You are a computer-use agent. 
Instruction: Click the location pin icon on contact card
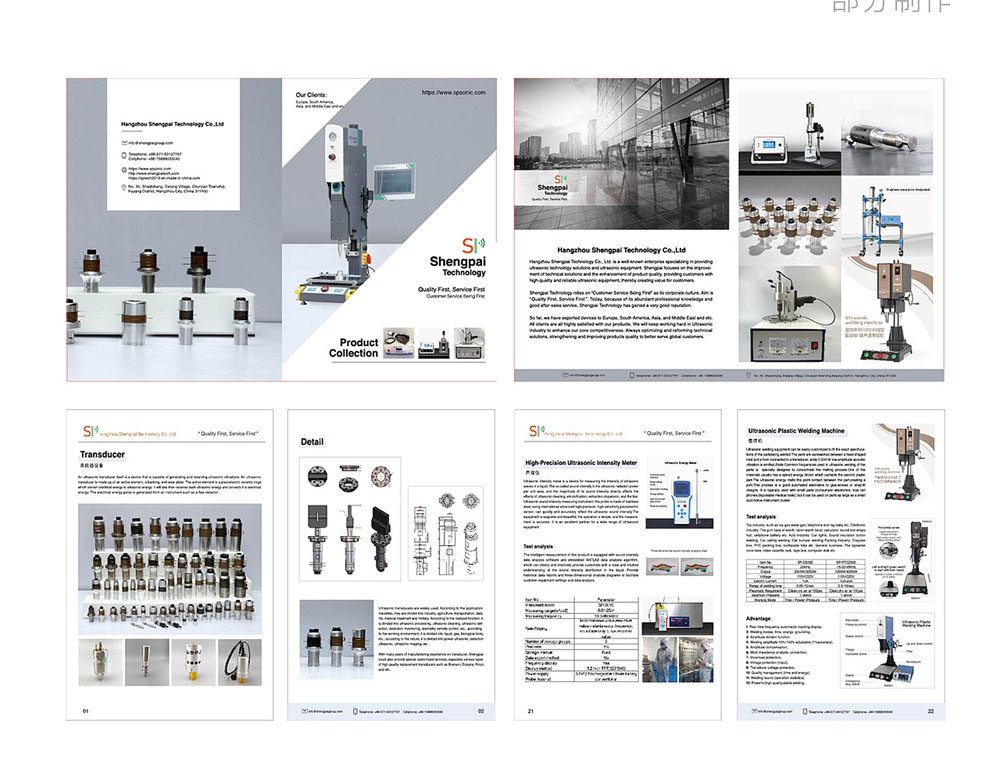123,188
